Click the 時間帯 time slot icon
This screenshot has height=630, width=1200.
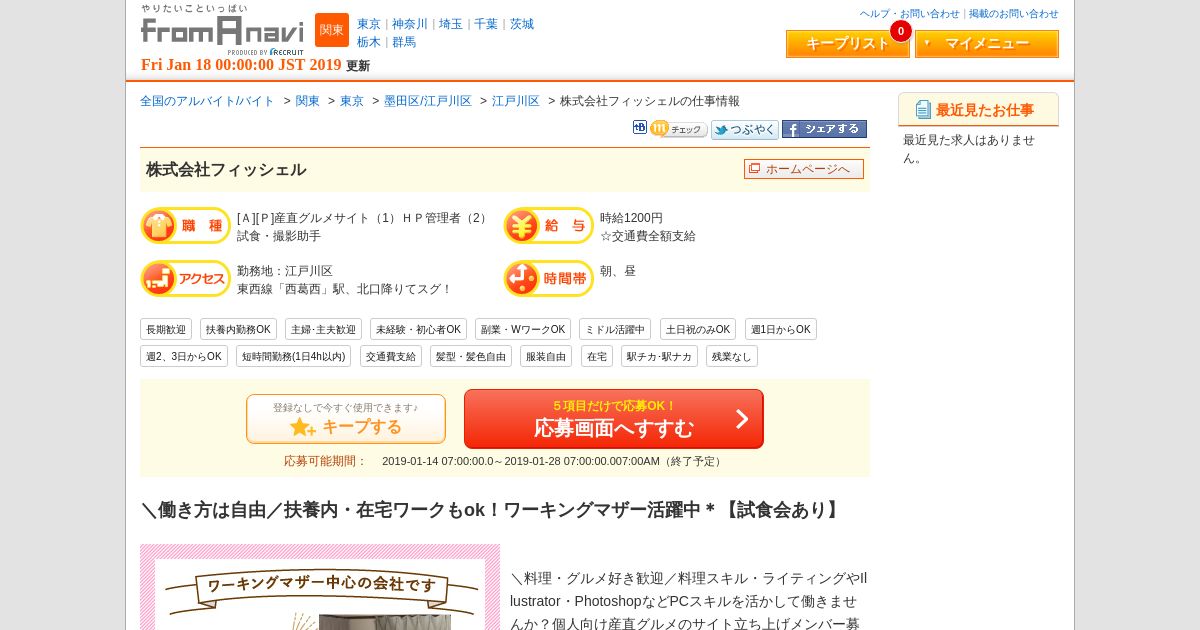tap(548, 279)
